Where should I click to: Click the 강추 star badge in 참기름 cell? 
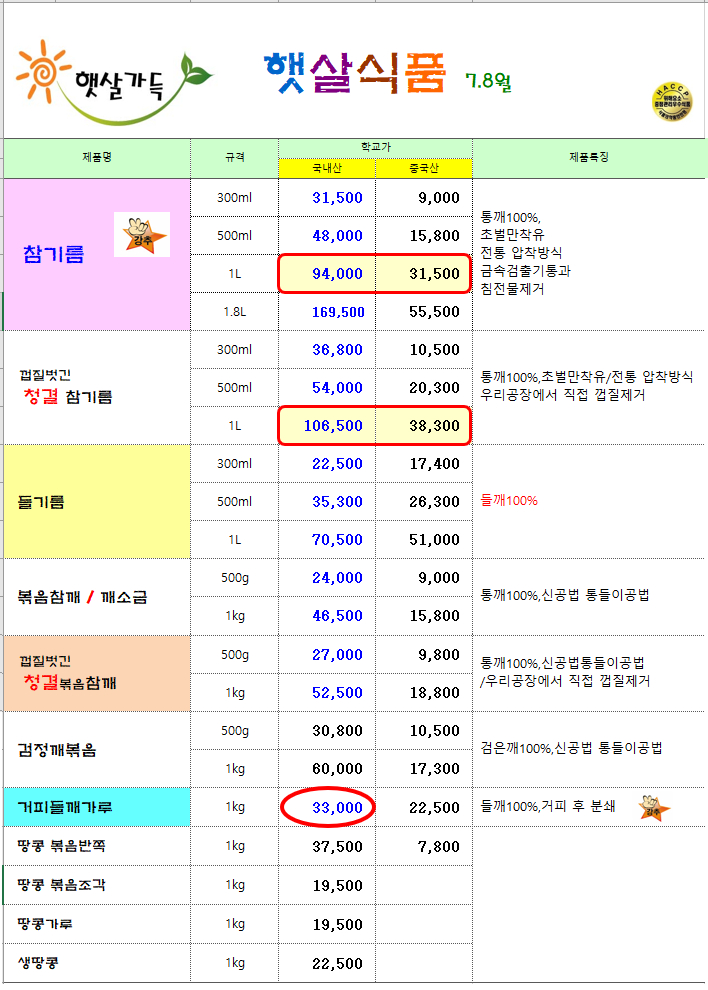(142, 234)
